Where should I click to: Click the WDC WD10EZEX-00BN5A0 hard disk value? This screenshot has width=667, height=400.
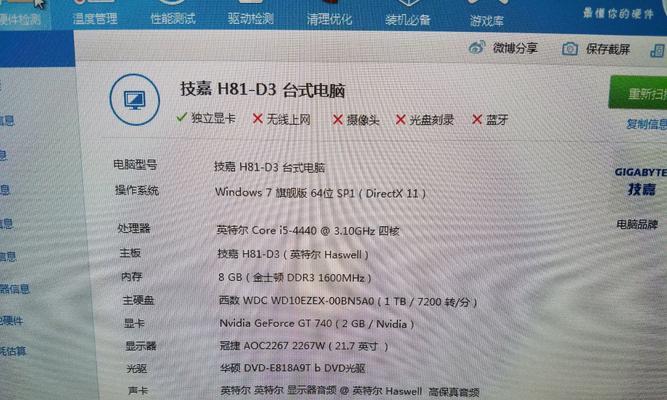[348, 301]
